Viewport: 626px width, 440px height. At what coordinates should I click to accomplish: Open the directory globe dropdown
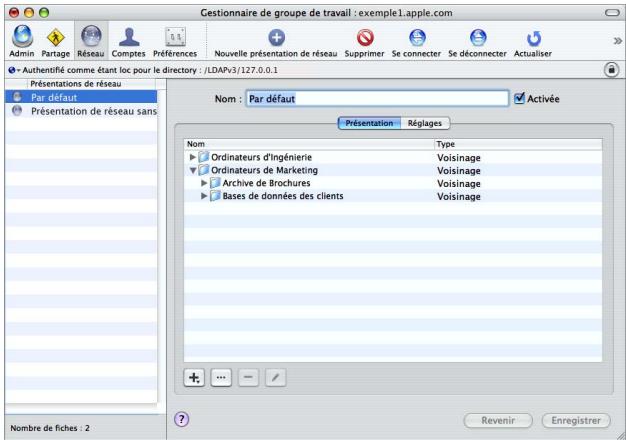tap(14, 70)
